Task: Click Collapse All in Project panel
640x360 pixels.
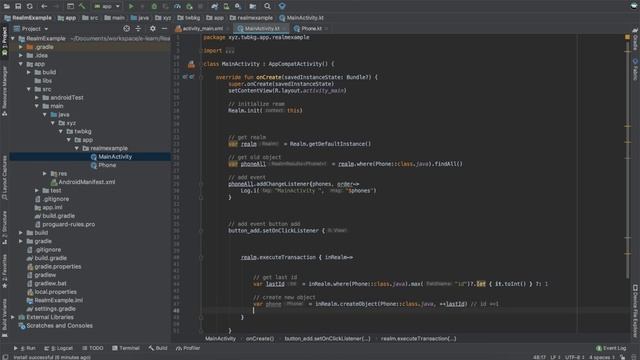Action: pos(138,29)
